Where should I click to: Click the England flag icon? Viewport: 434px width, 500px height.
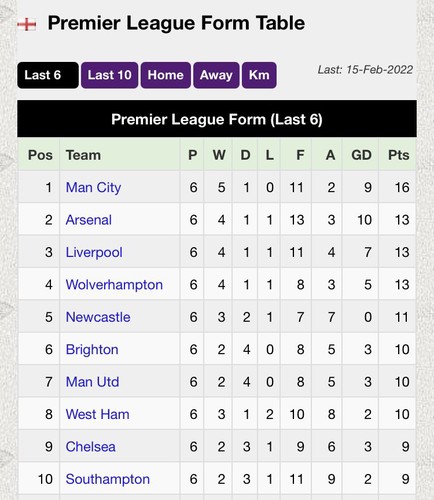27,24
